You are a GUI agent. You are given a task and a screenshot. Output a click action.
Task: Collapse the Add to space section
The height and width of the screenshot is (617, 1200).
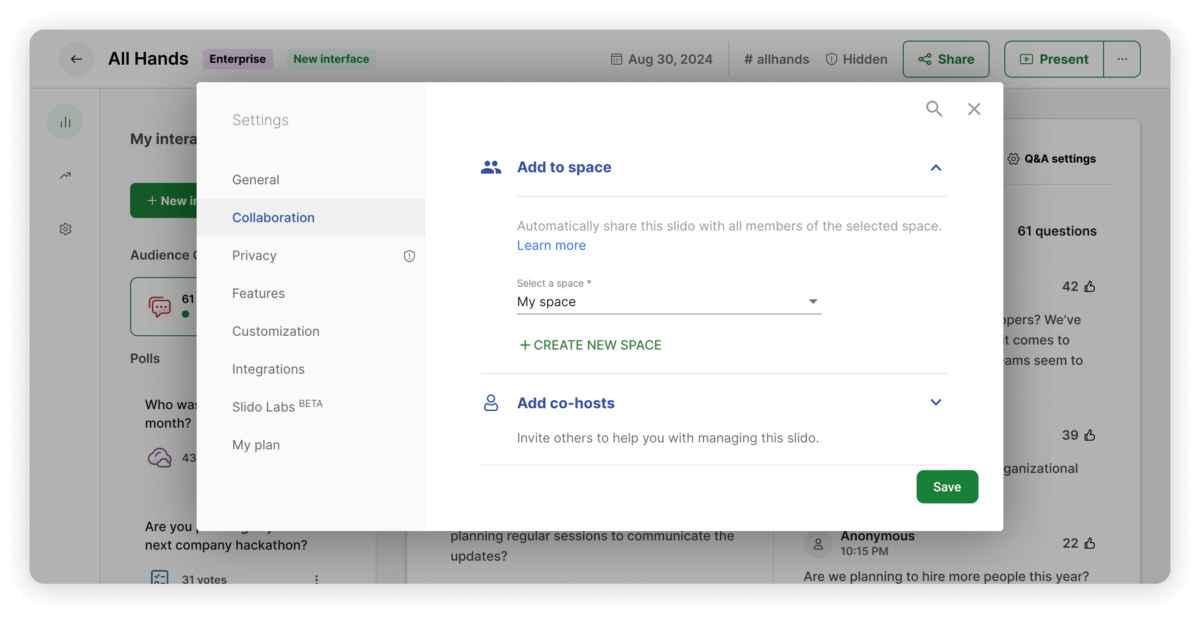[x=936, y=168]
